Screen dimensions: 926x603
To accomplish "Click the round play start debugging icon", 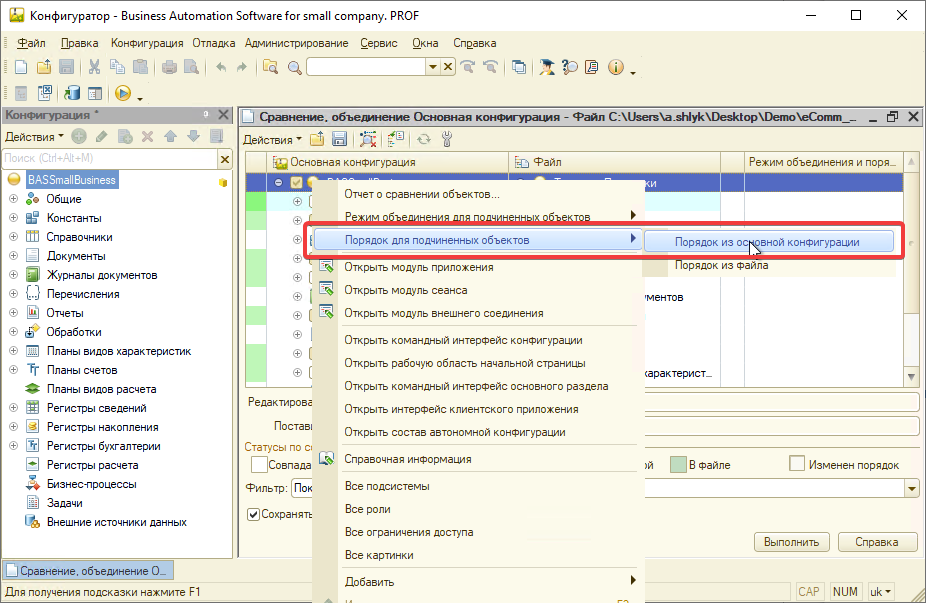I will 122,93.
